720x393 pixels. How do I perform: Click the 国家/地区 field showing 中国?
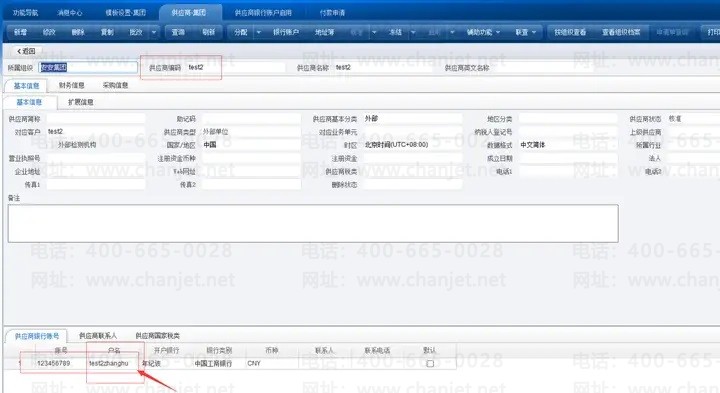click(x=251, y=145)
